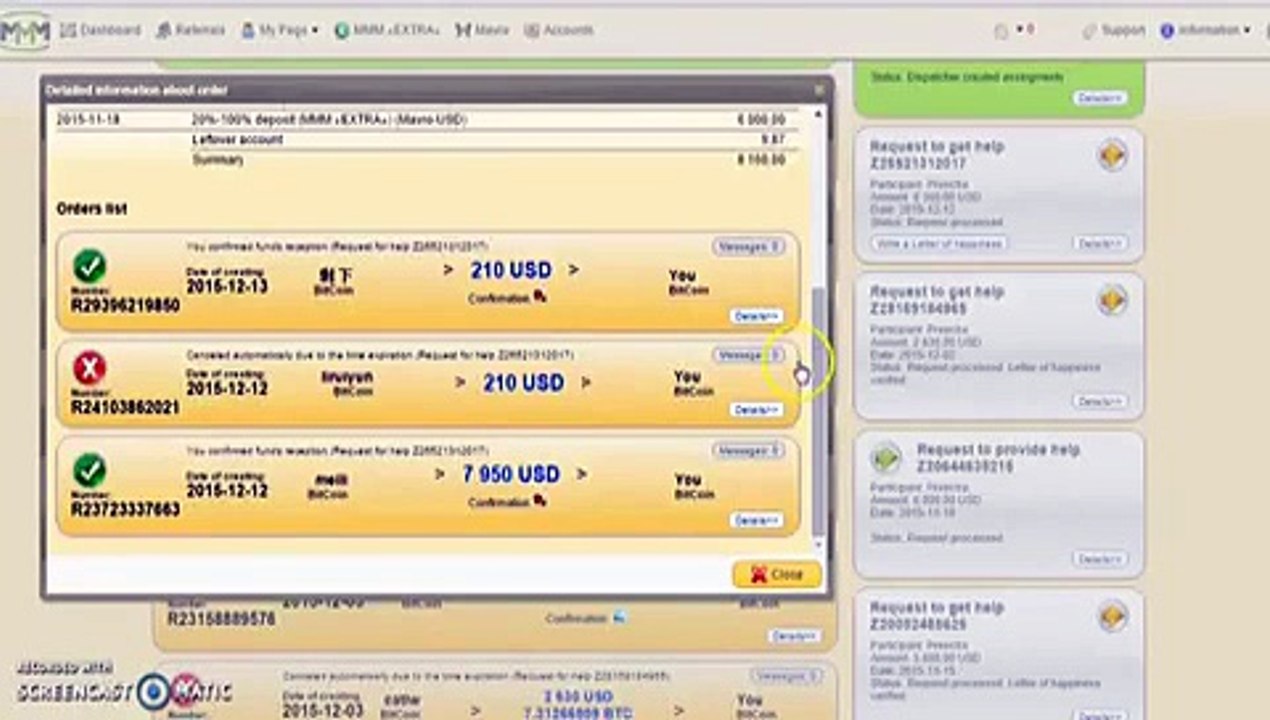The width and height of the screenshot is (1270, 720).
Task: Click order number R23723337663
Action: pos(125,510)
